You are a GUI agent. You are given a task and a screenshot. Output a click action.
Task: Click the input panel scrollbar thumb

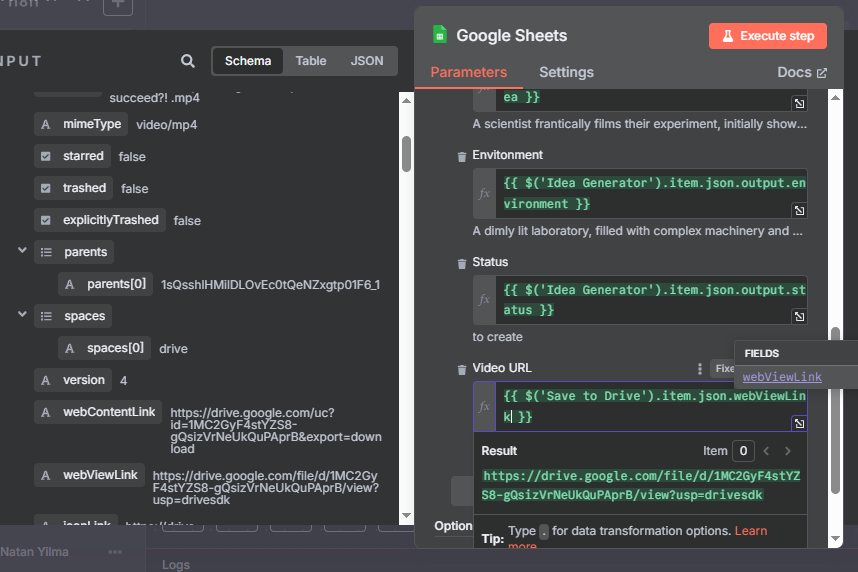pos(406,154)
